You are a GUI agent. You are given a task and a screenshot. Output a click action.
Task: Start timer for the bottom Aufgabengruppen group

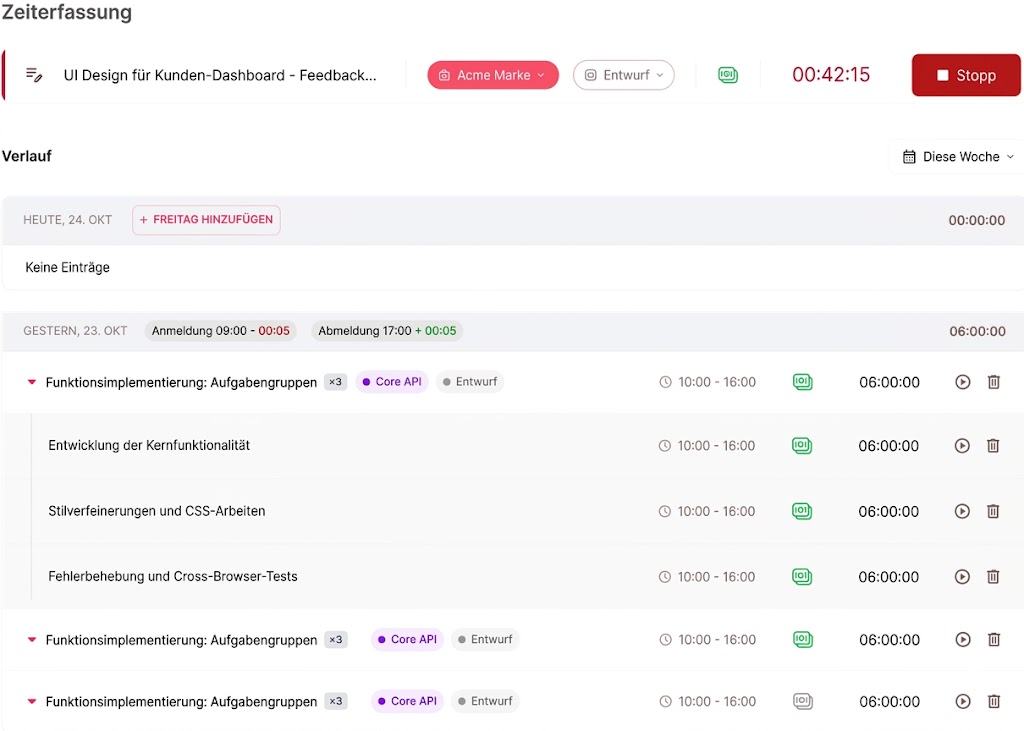pyautogui.click(x=963, y=702)
